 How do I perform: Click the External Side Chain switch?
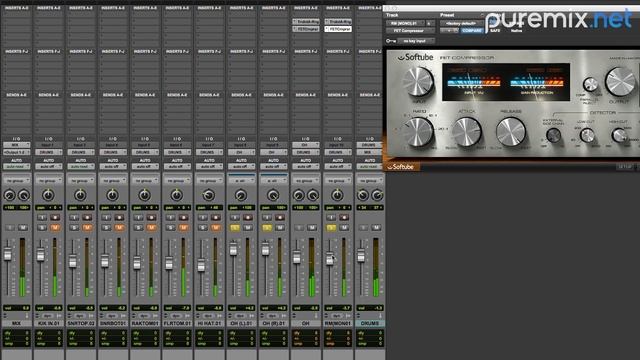[x=553, y=135]
